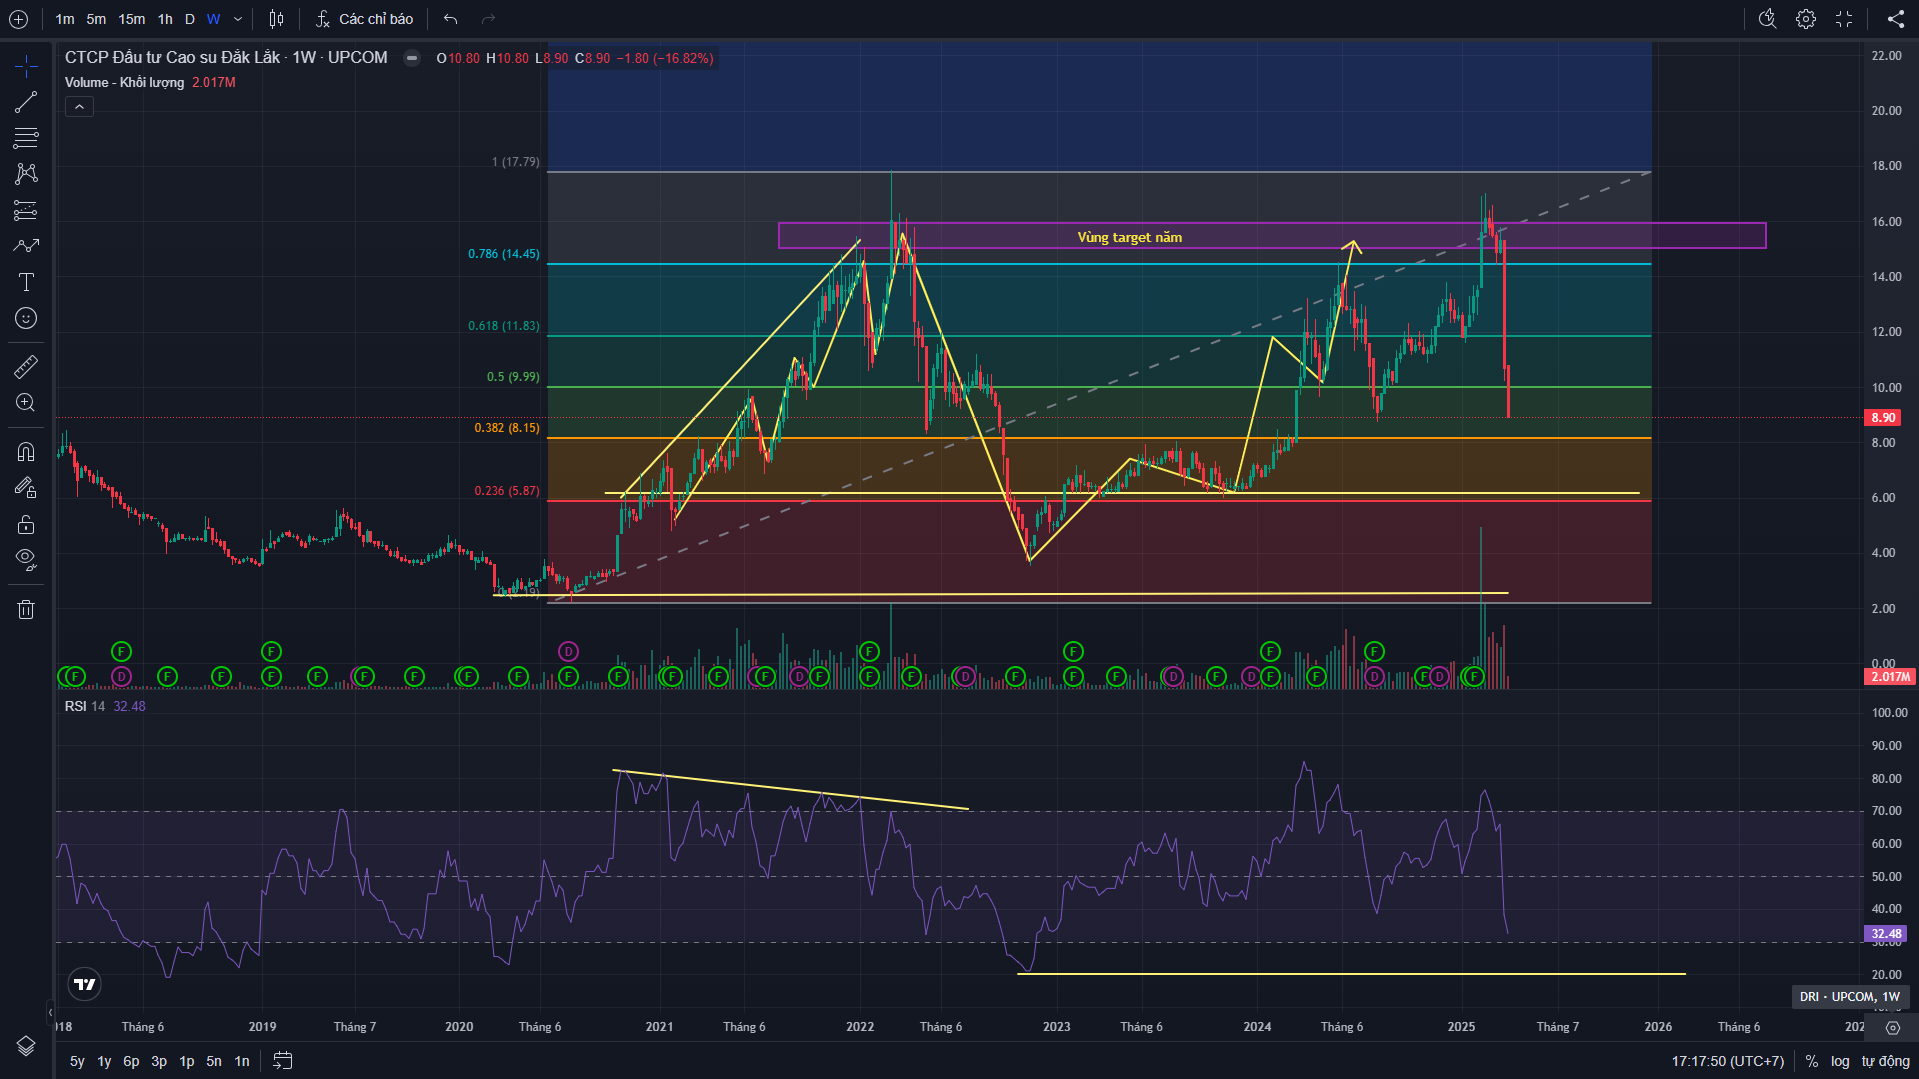
Task: Select the 5y date range
Action: [77, 1061]
